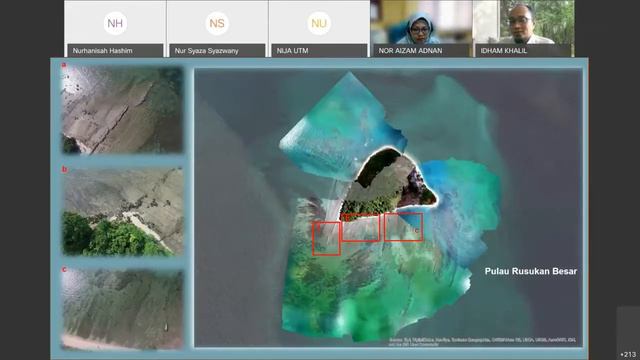Viewport: 640px width, 360px height.
Task: Select Nur Syaza Syazwany's participant tile
Action: [x=217, y=29]
